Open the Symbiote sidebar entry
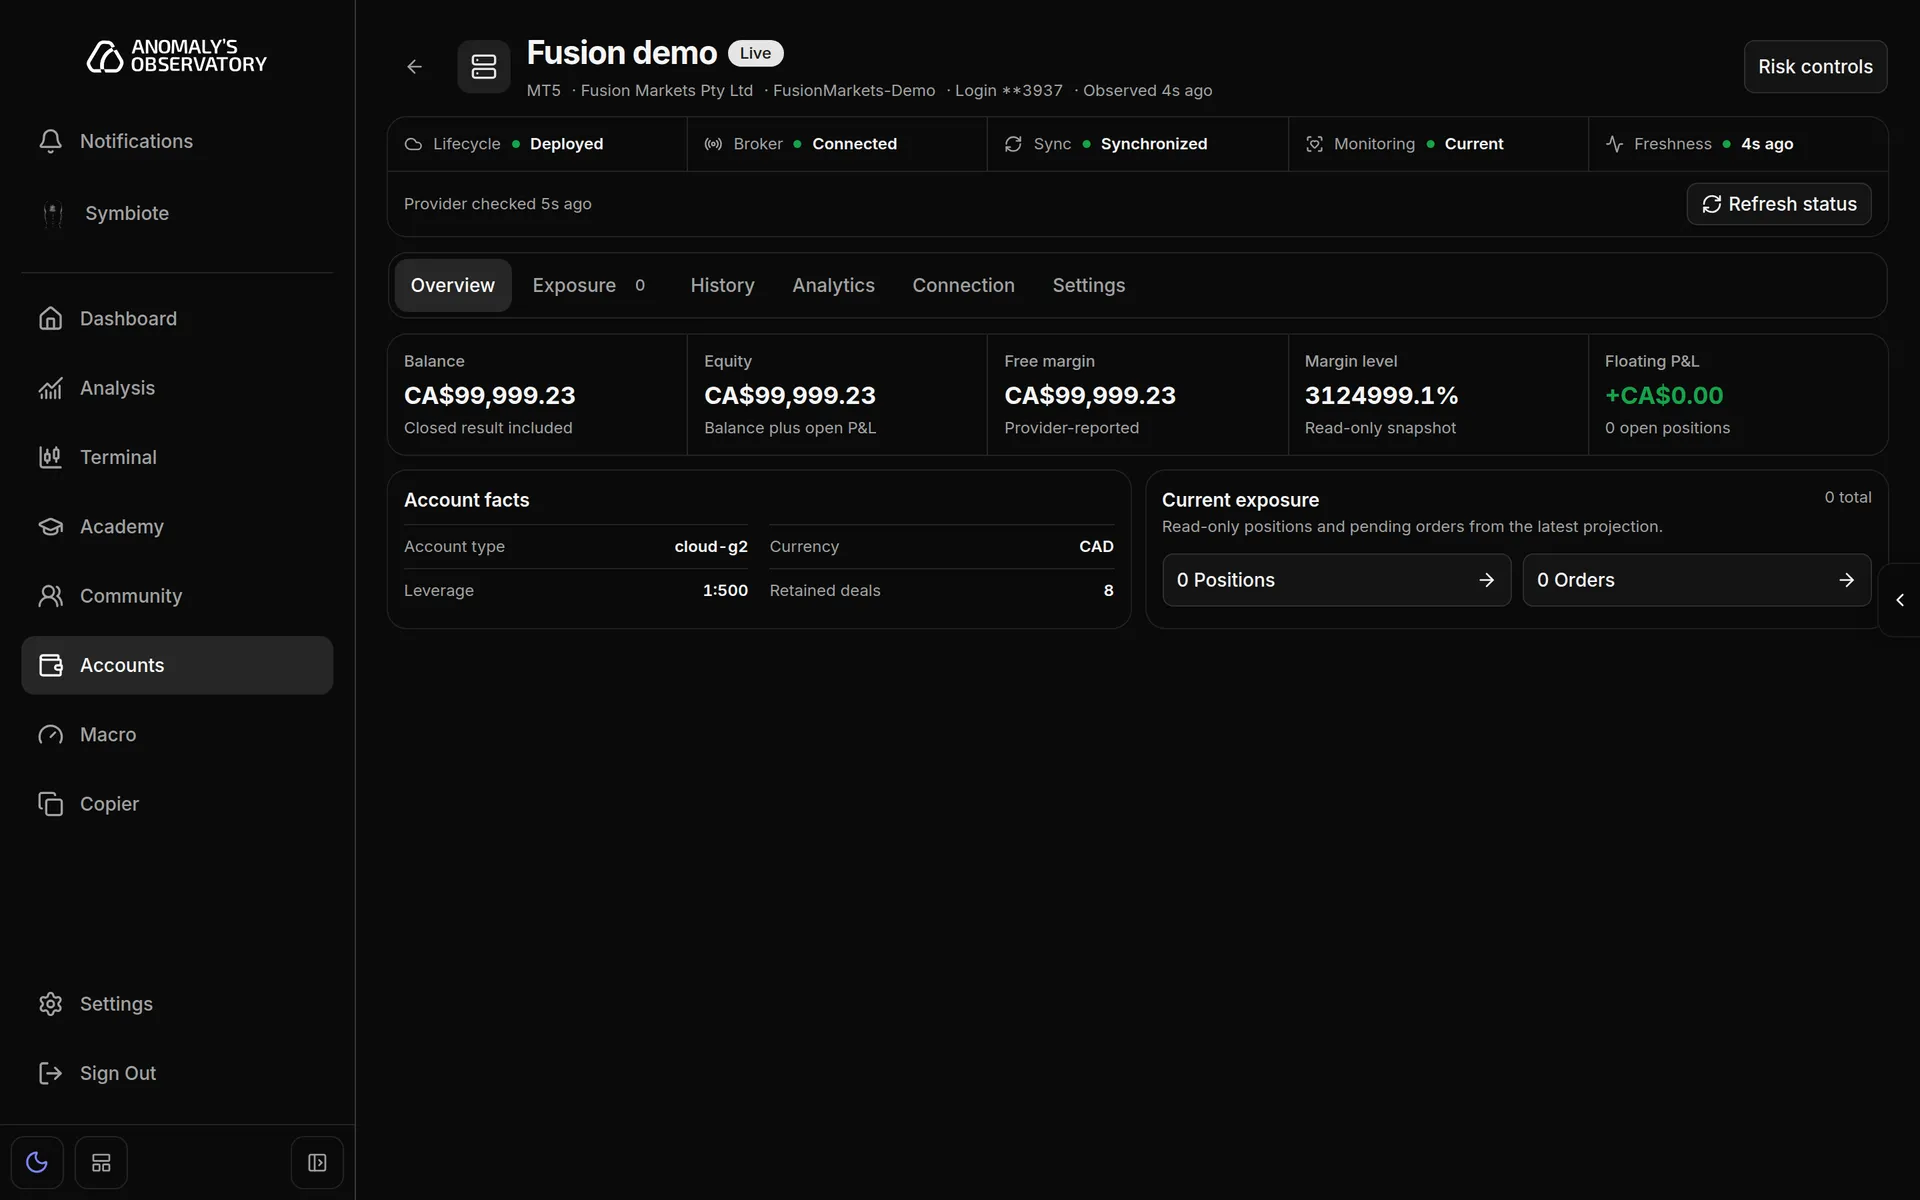This screenshot has width=1920, height=1200. pos(177,213)
